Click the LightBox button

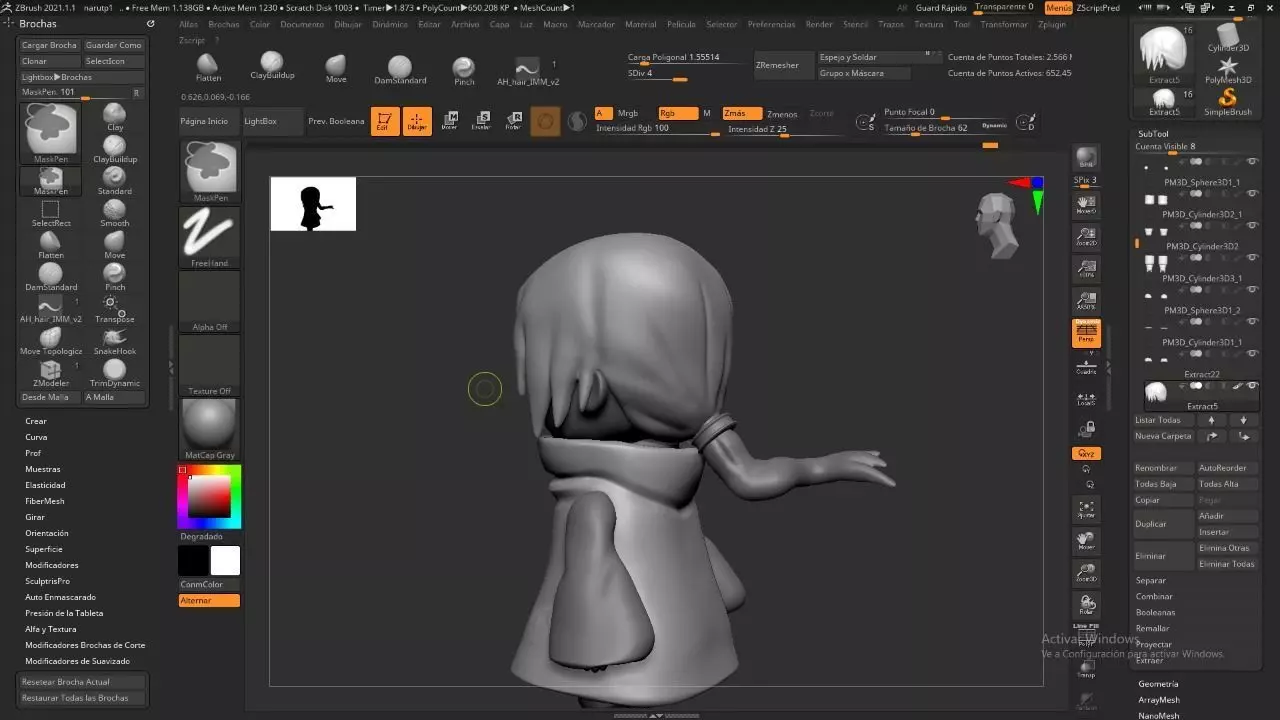273,121
